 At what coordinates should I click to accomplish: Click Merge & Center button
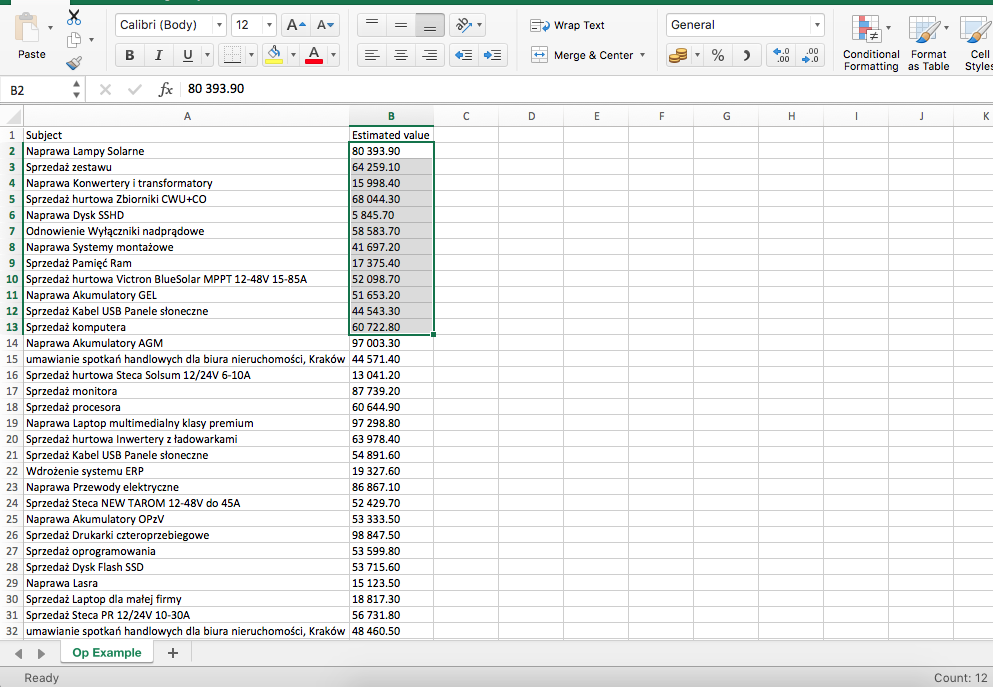[582, 56]
